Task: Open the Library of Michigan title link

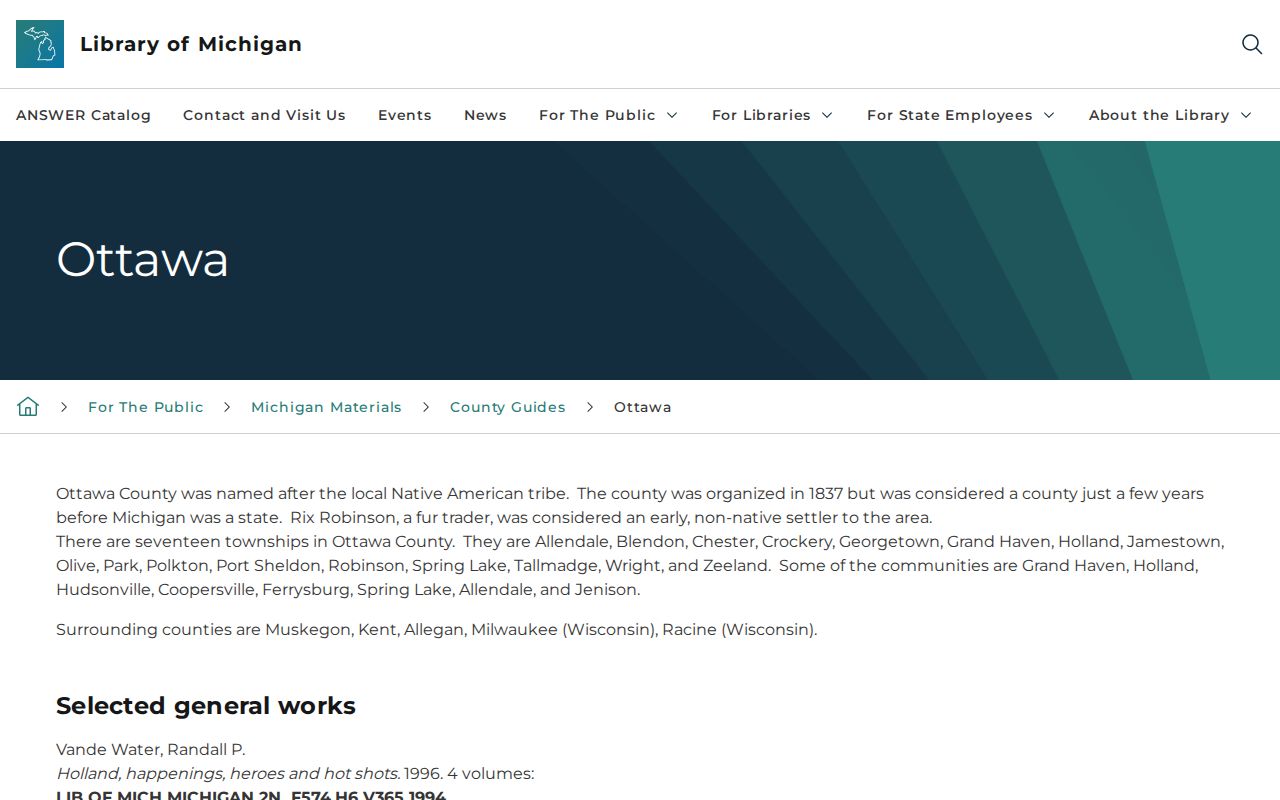Action: [x=191, y=44]
